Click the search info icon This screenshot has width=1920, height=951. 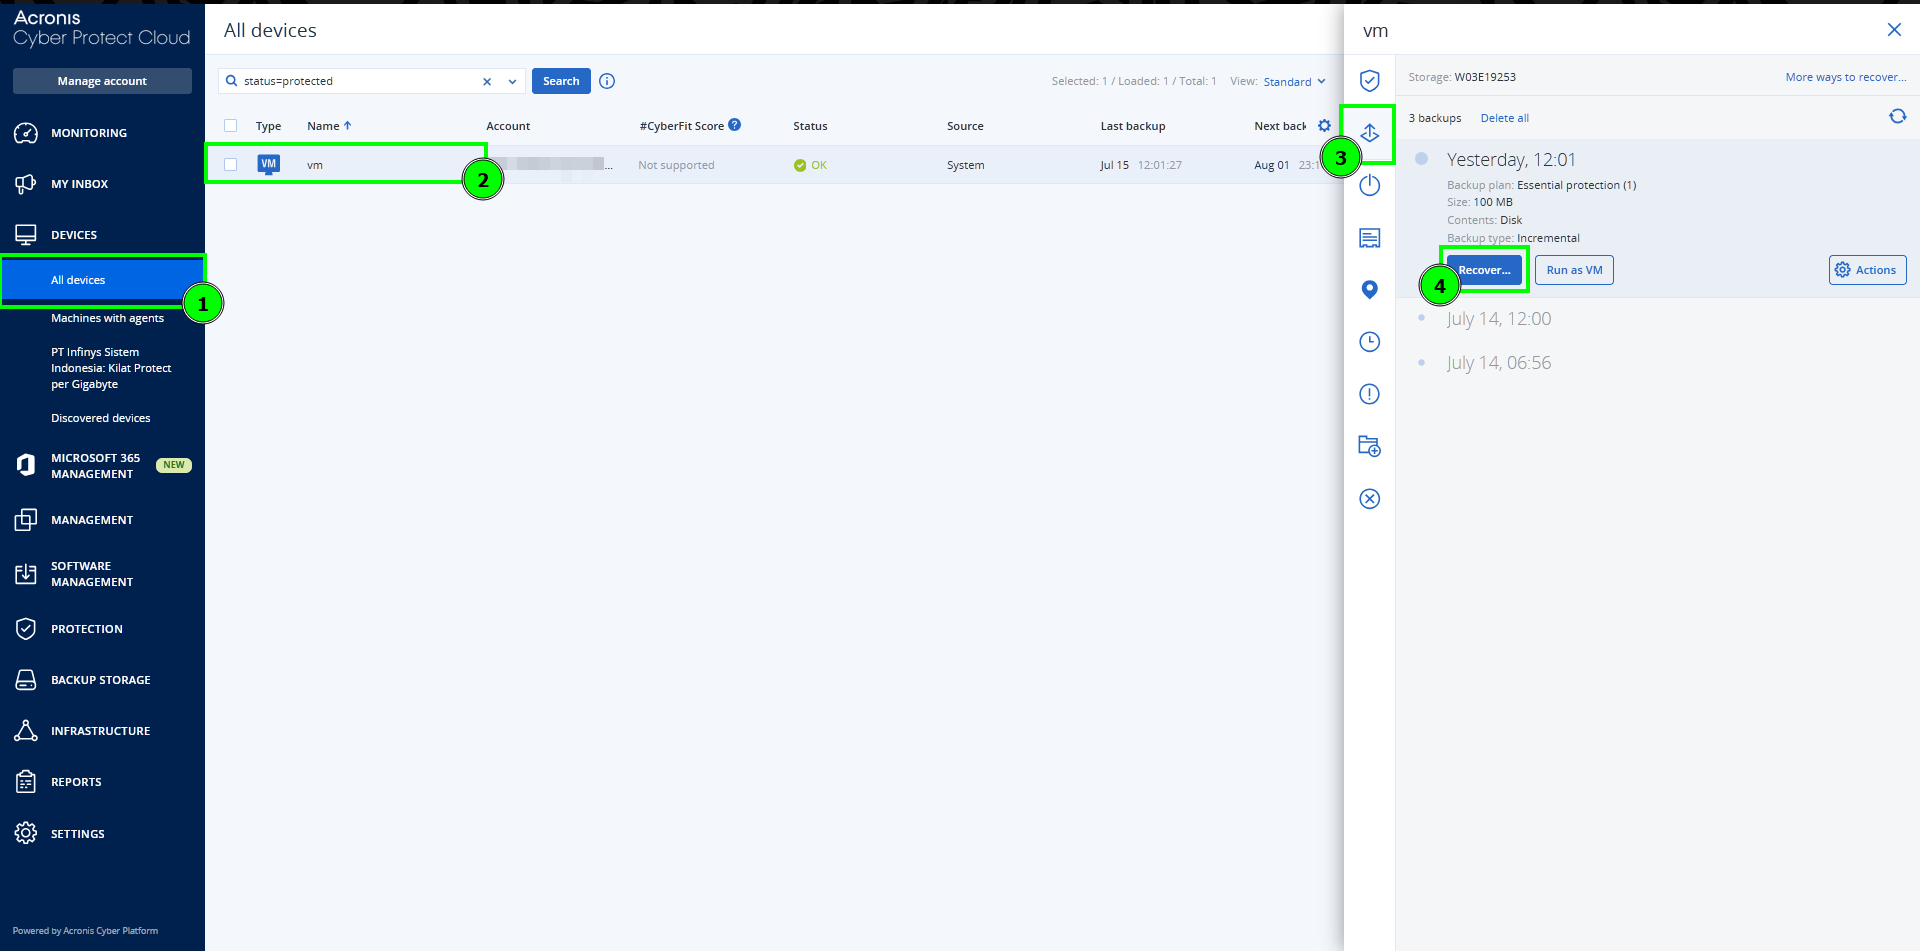coord(607,81)
